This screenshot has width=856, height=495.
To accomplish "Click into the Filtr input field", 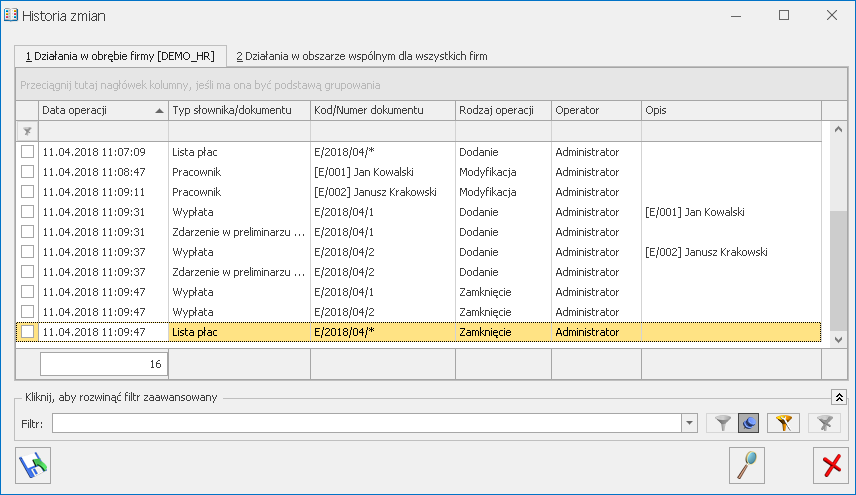I will tap(367, 423).
